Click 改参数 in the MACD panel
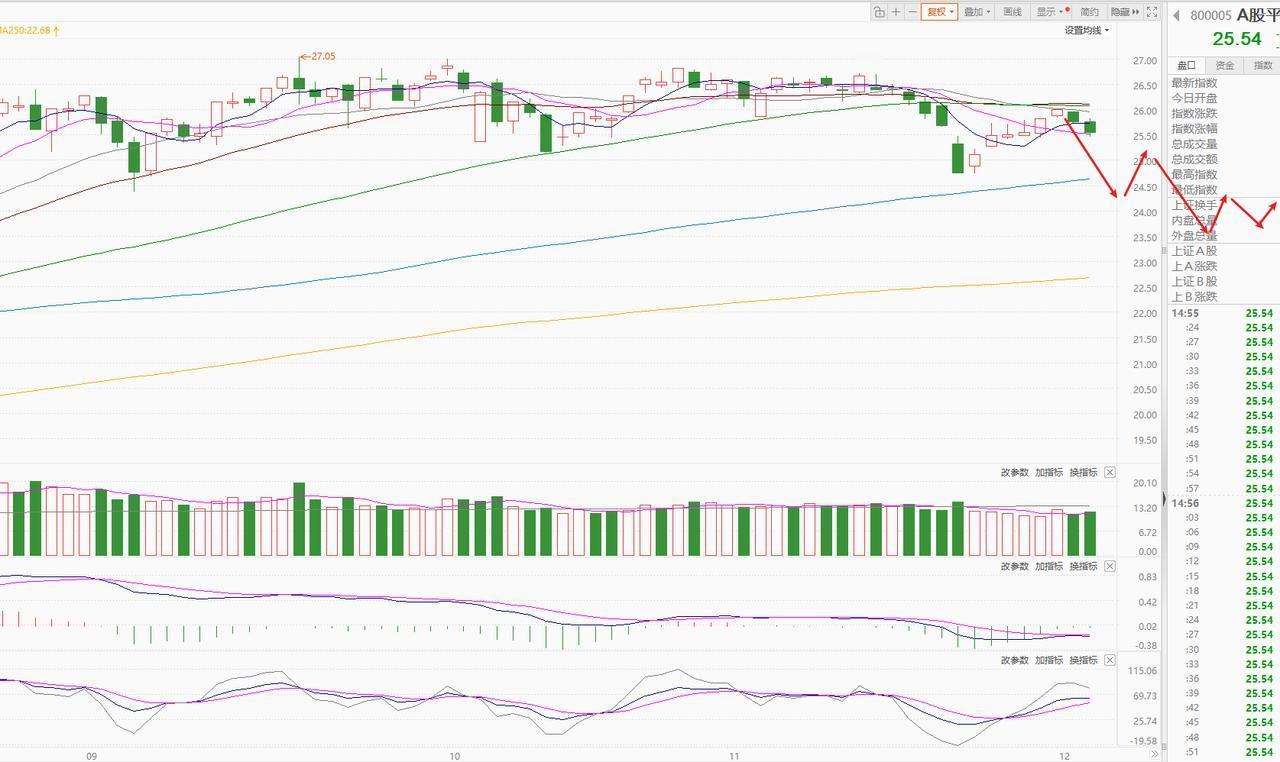This screenshot has height=762, width=1280. [x=1014, y=566]
